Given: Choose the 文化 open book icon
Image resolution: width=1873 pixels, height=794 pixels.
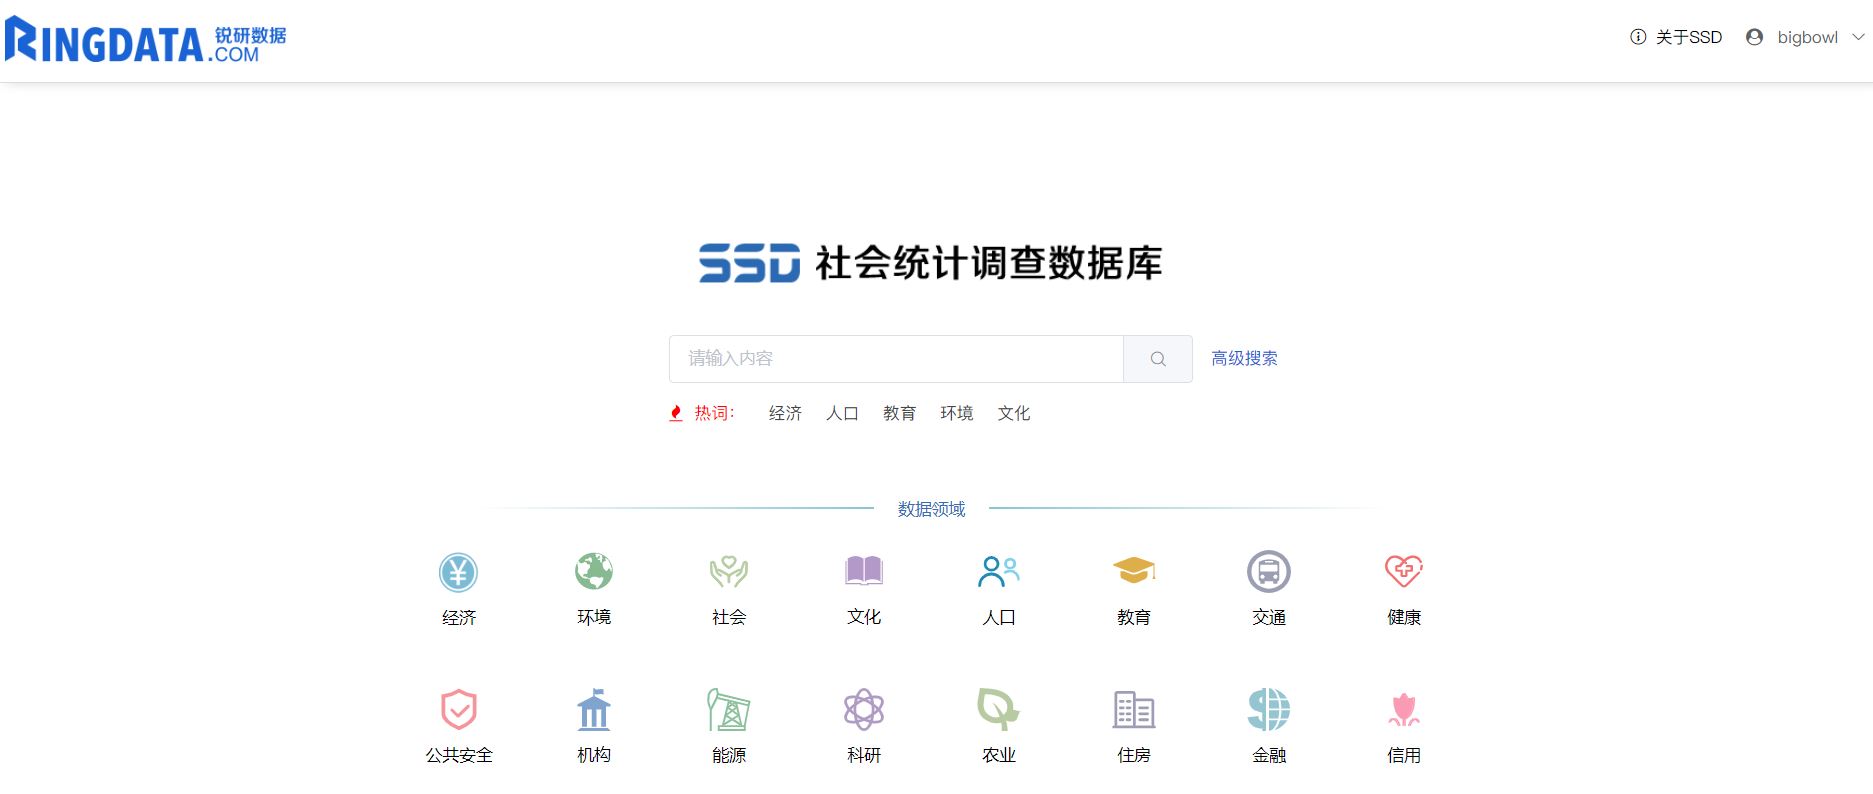Looking at the screenshot, I should [864, 570].
